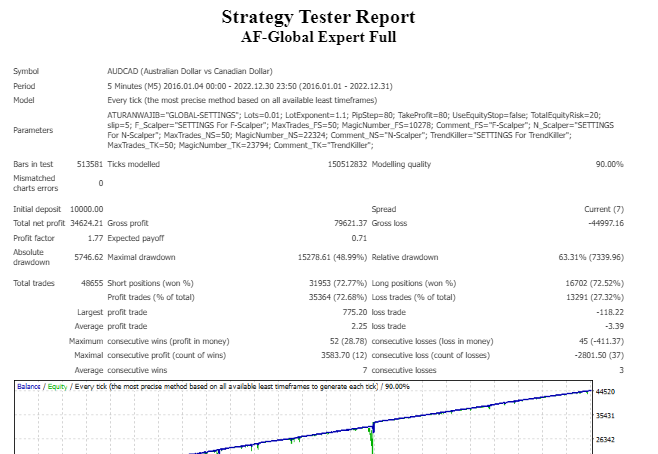Image resolution: width=658 pixels, height=454 pixels.
Task: Click the Gross profit value 79621.37
Action: [x=345, y=222]
